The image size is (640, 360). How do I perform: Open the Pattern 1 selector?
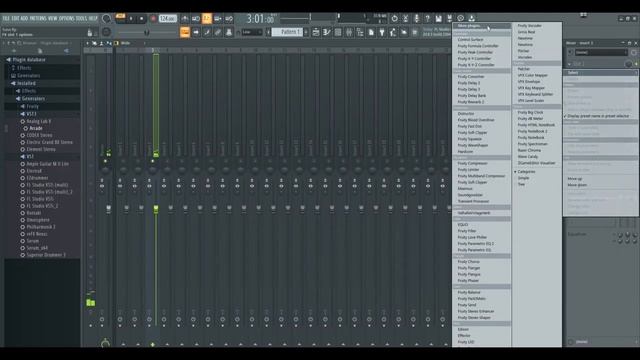[x=287, y=32]
